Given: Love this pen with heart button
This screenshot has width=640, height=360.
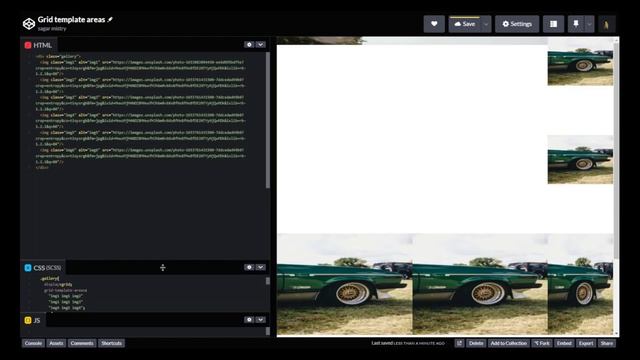Looking at the screenshot, I should coord(434,24).
